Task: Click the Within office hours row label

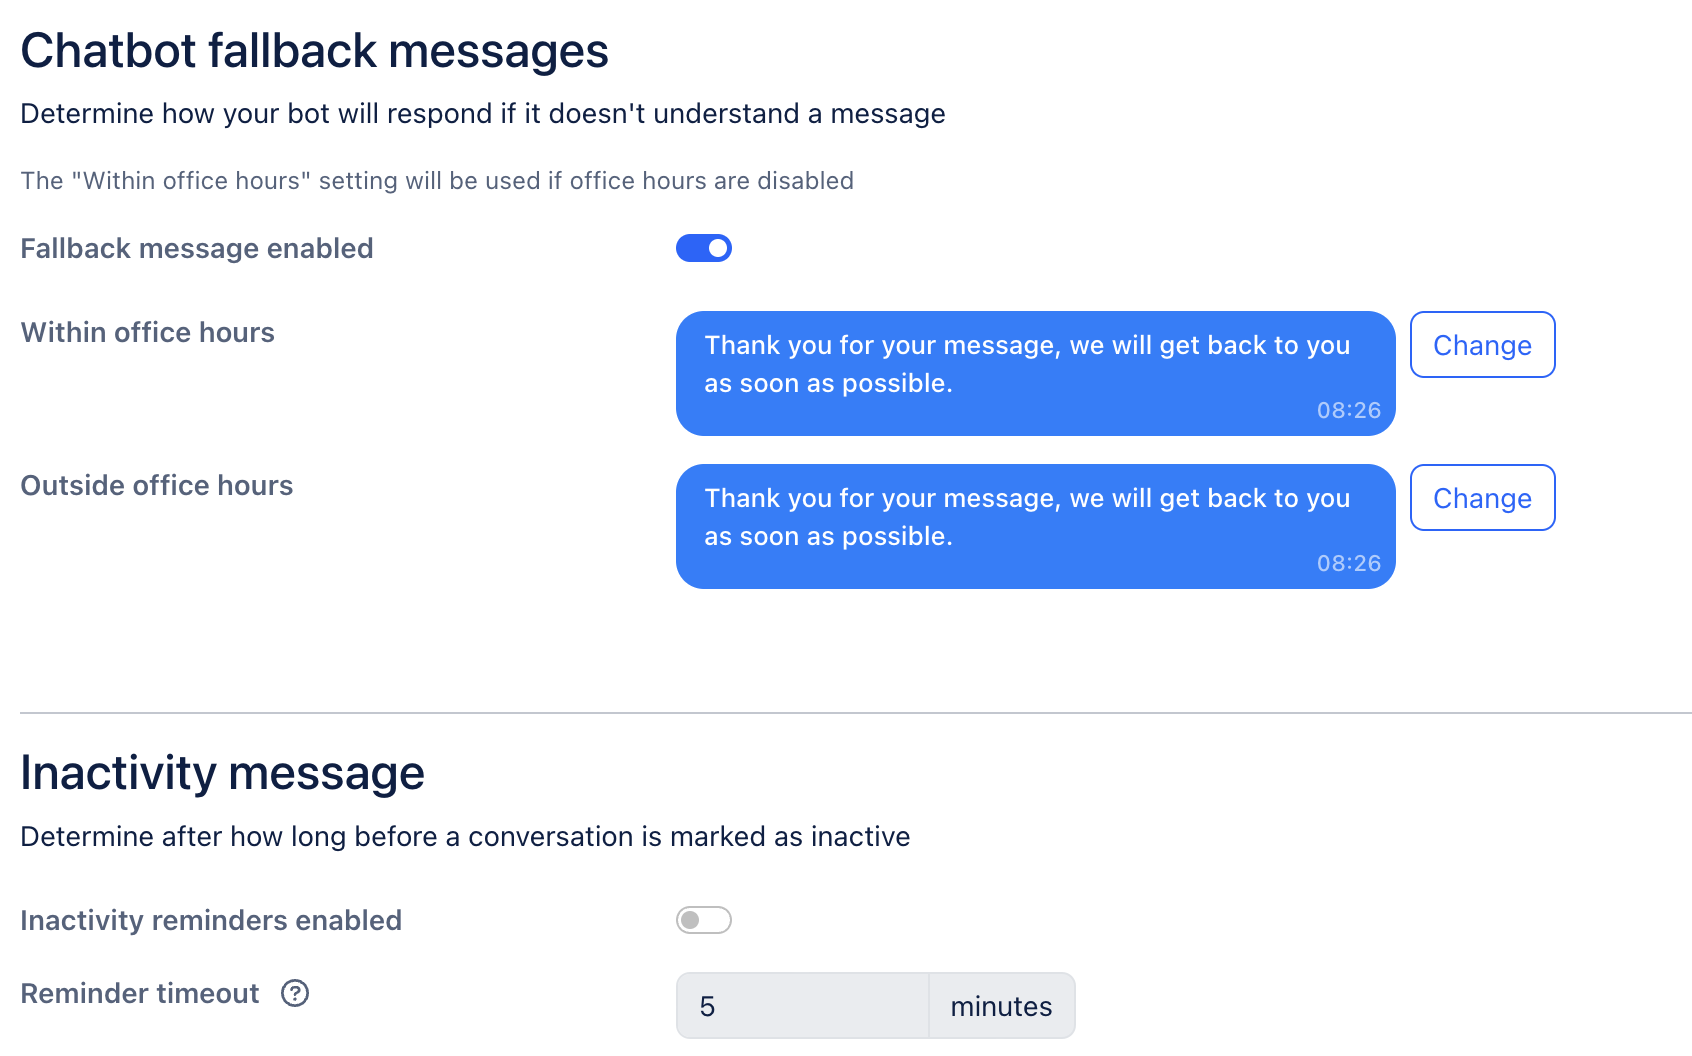Action: tap(148, 332)
